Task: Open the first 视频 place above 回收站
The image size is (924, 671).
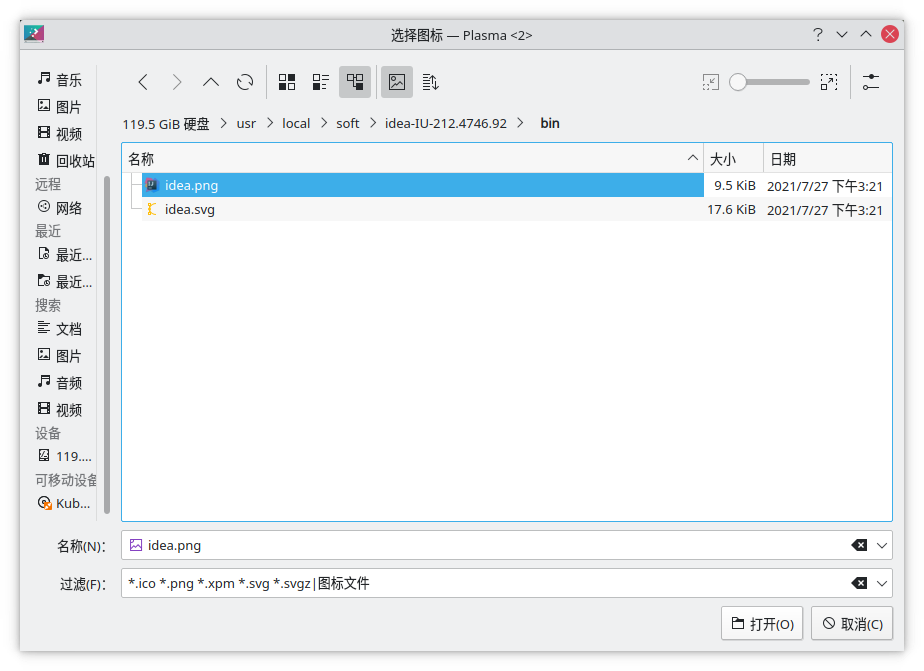Action: pos(60,134)
